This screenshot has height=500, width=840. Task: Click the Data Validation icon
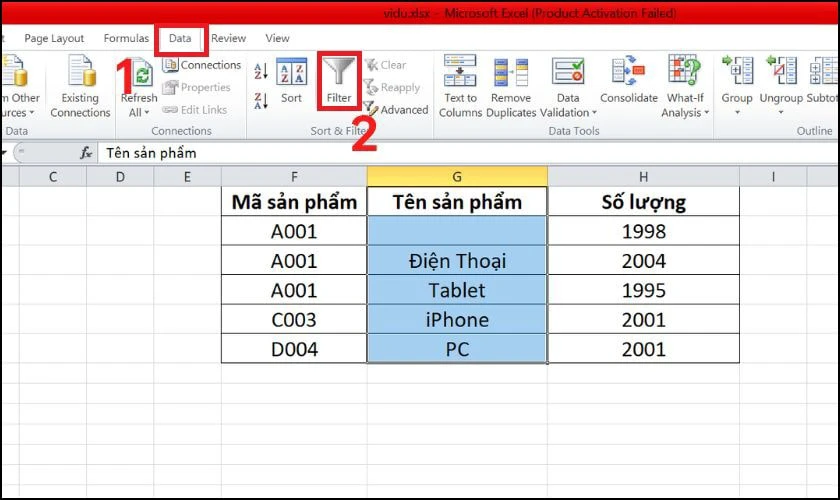pos(568,72)
